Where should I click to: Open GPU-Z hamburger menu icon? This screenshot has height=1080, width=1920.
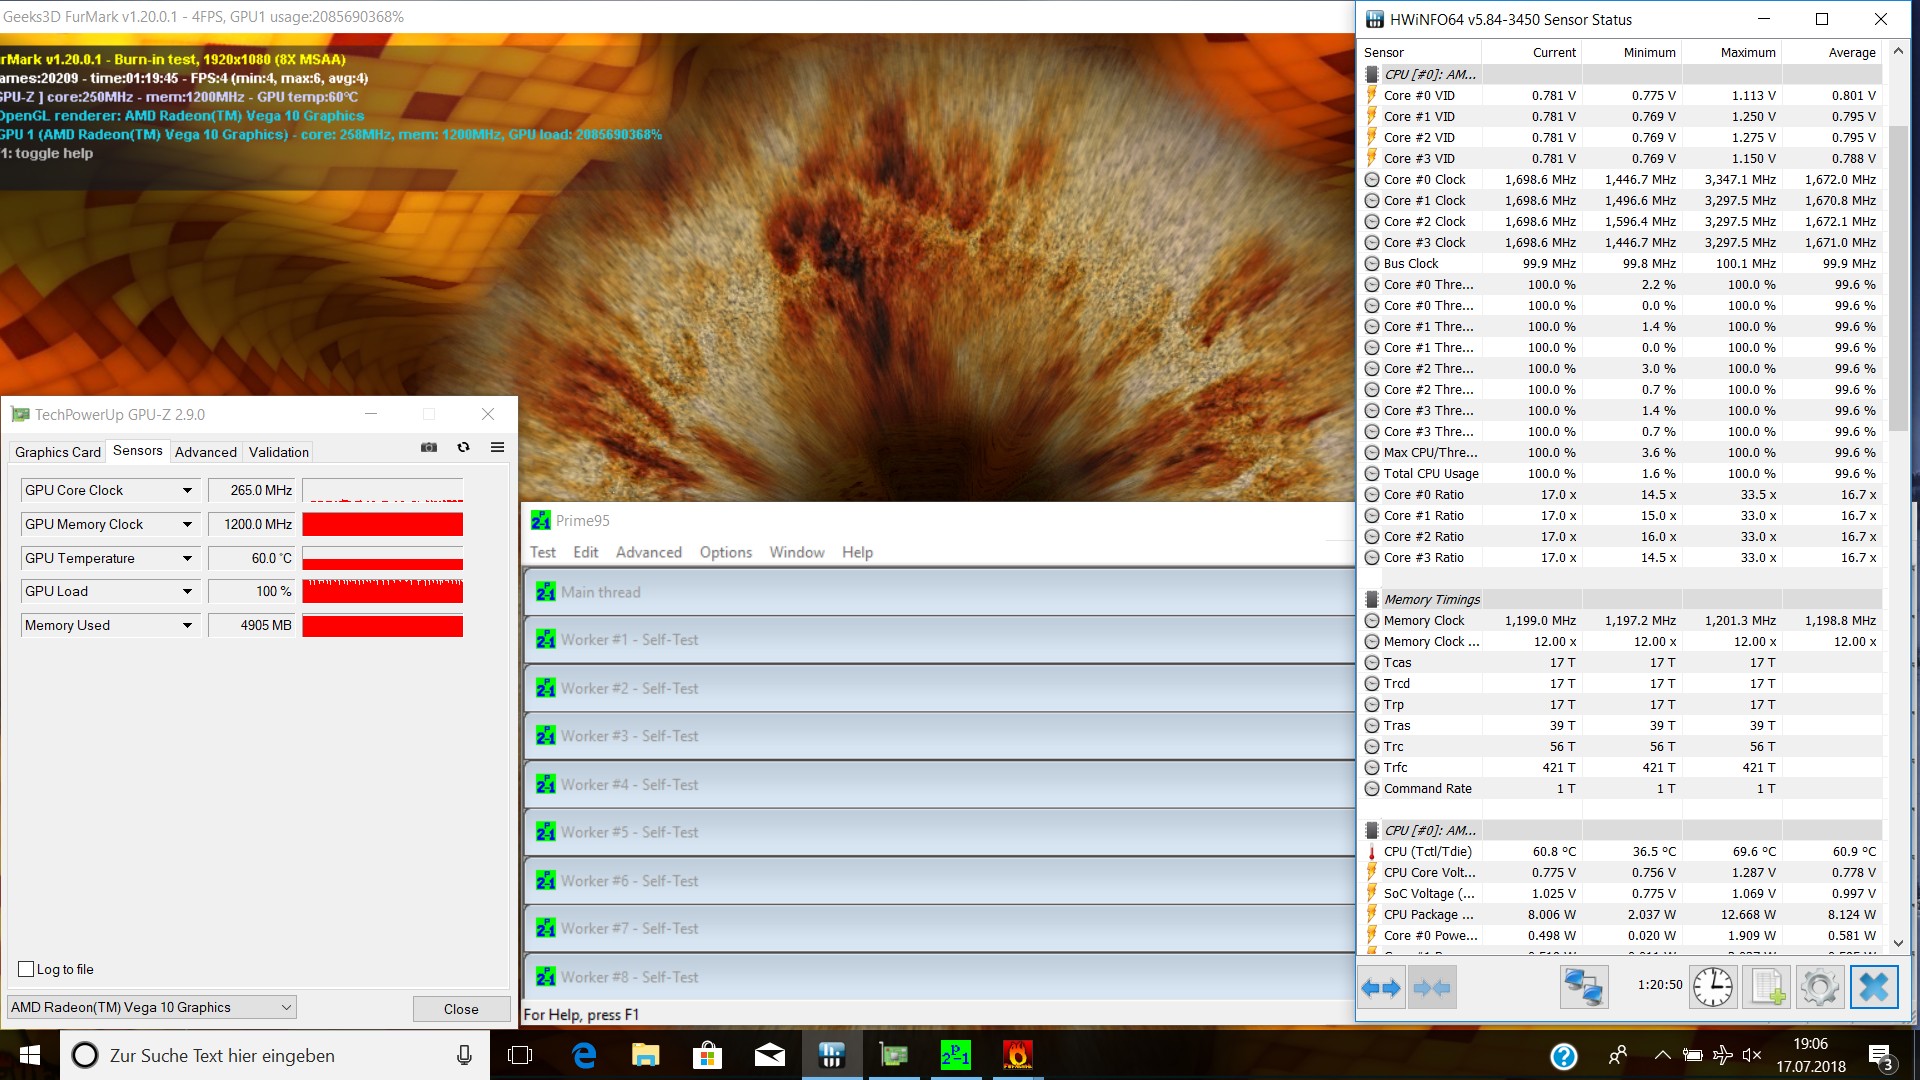[497, 447]
